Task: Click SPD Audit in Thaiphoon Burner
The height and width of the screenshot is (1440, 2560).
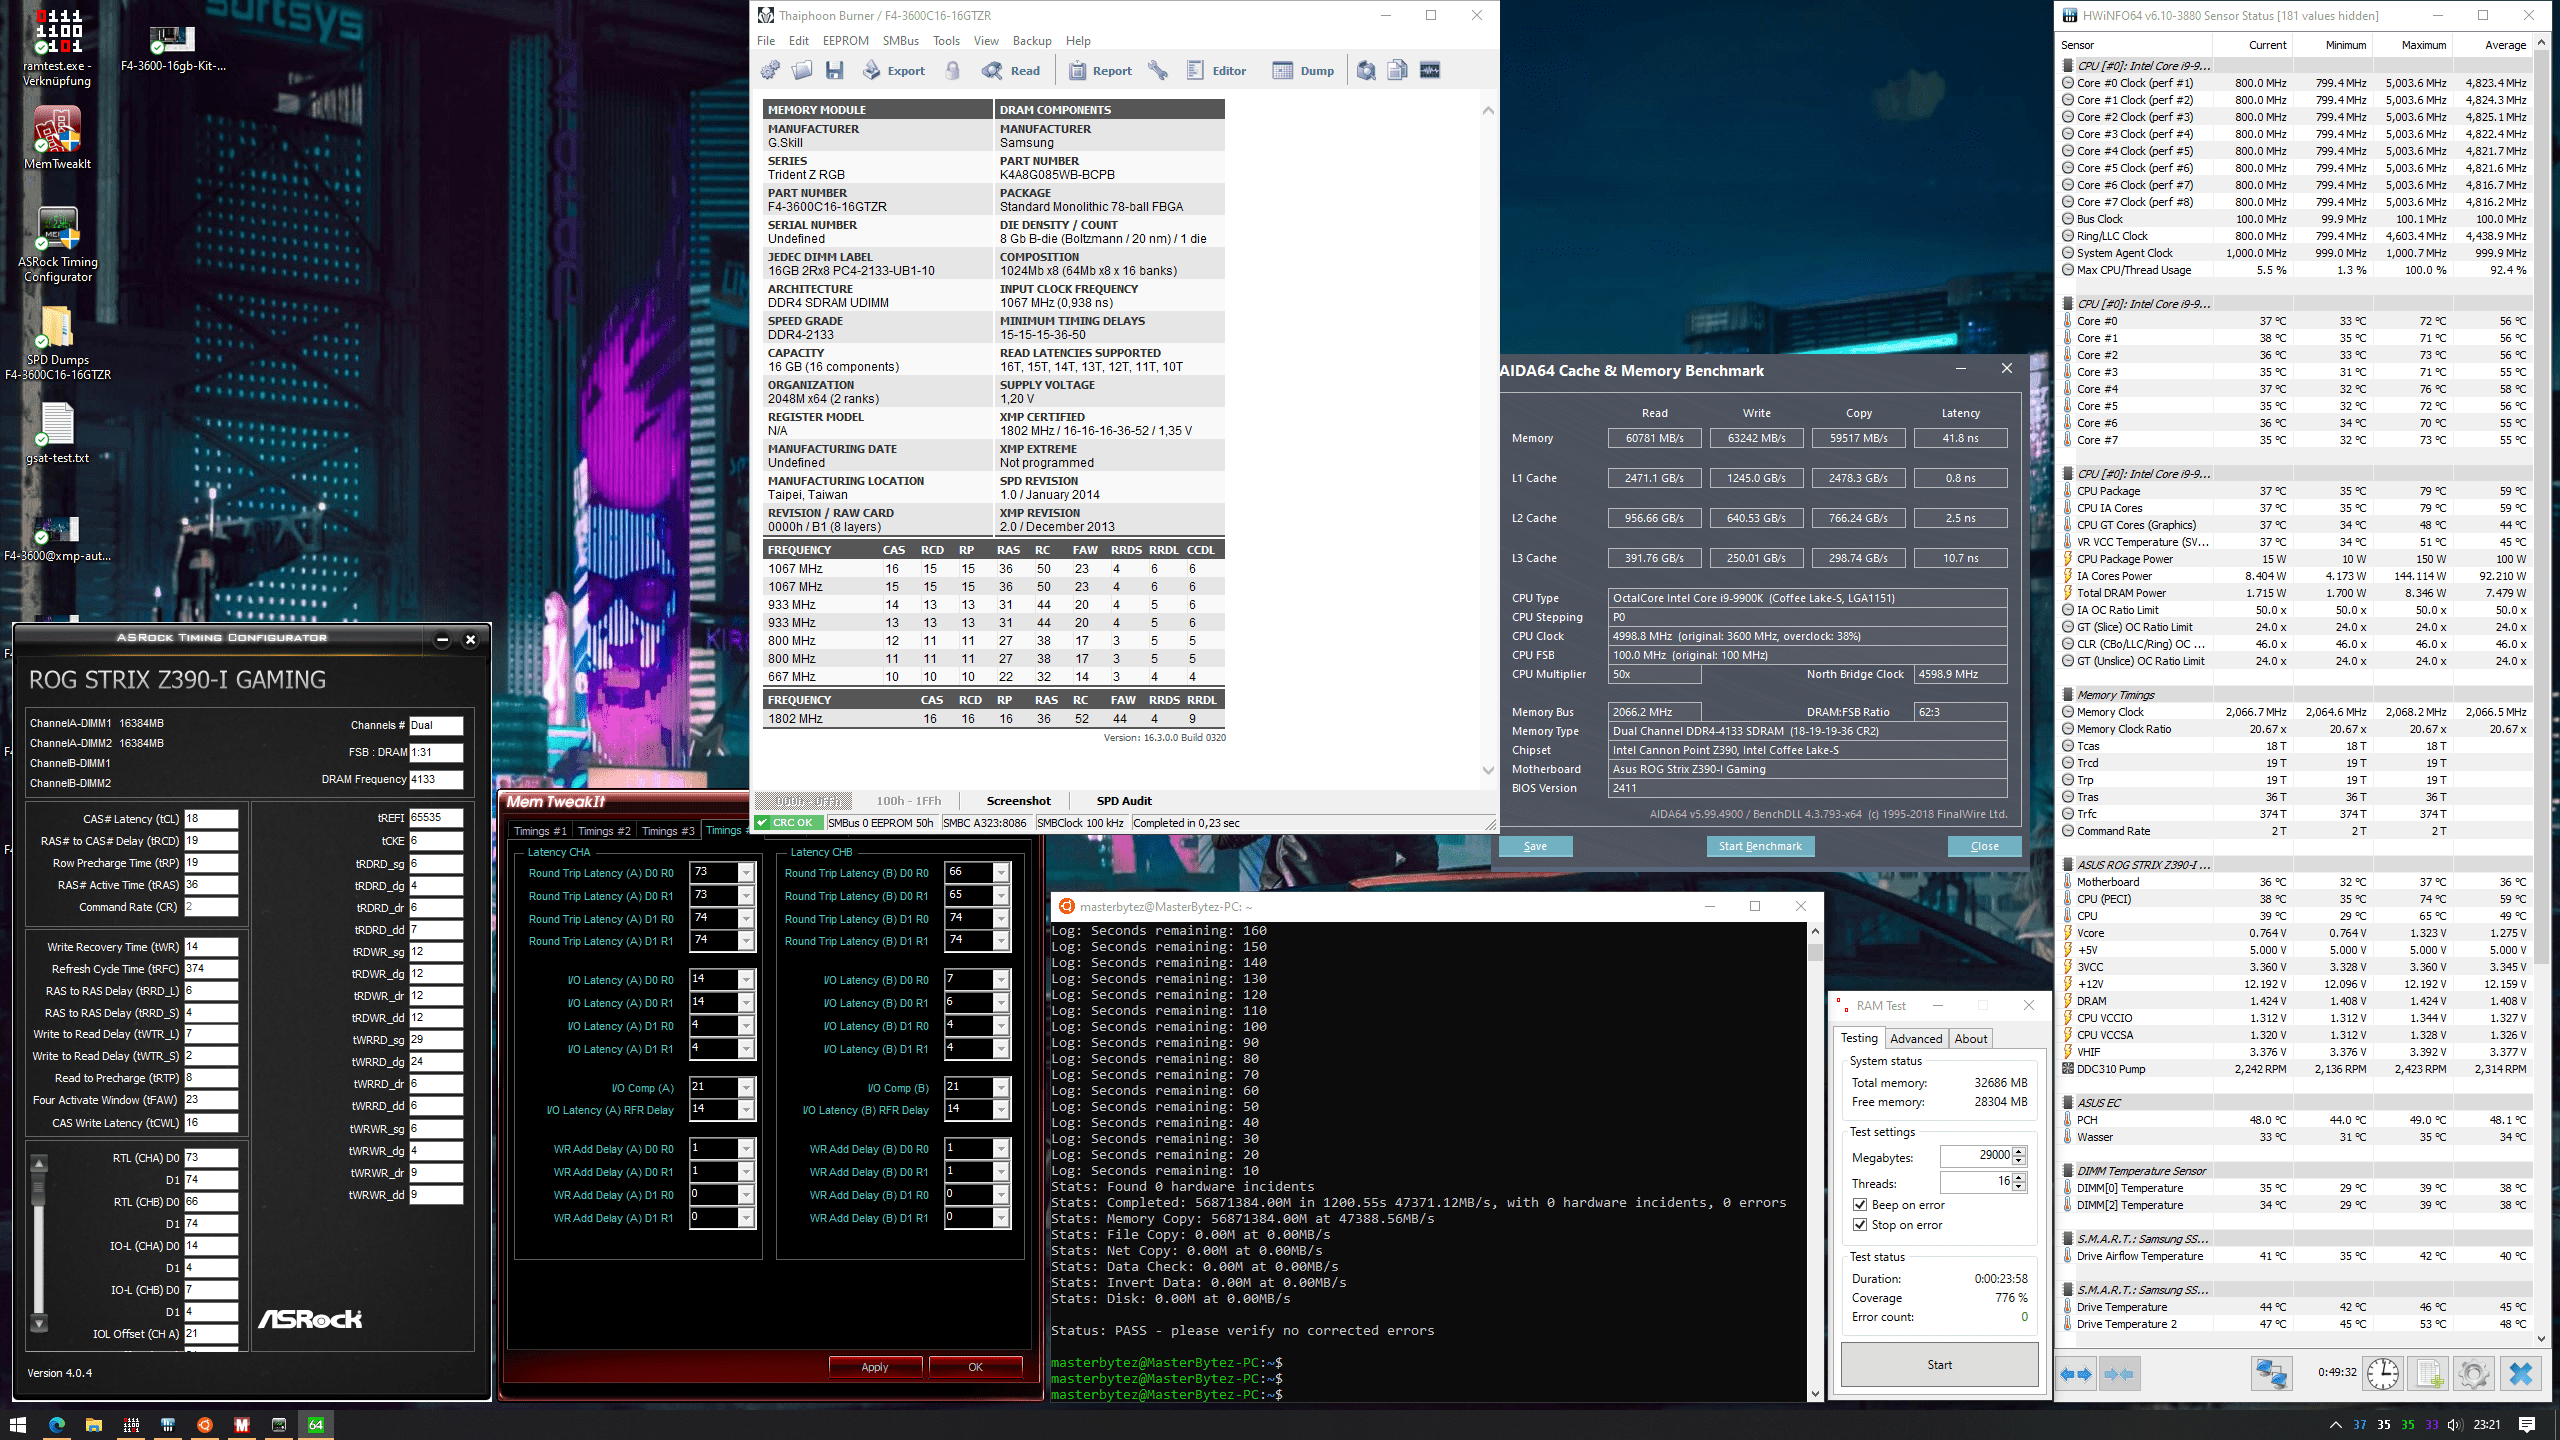Action: click(x=1123, y=801)
